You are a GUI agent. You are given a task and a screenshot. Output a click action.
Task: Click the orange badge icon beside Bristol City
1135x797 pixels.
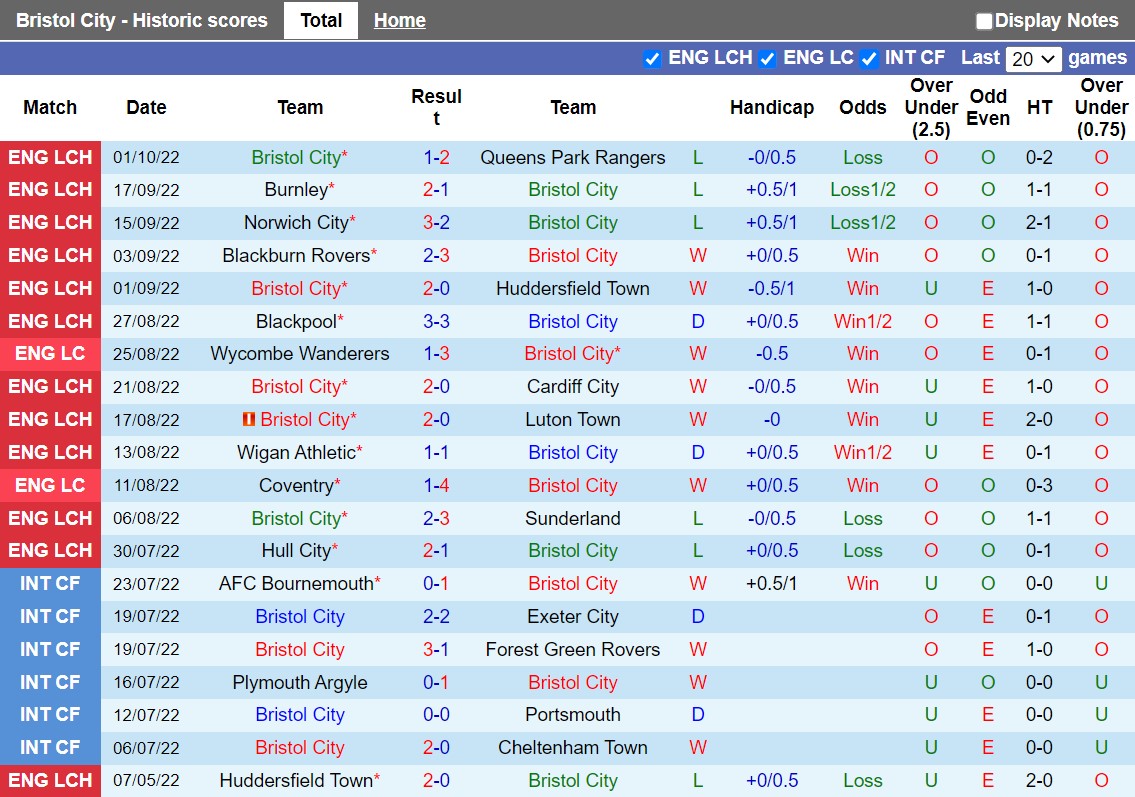(x=248, y=419)
